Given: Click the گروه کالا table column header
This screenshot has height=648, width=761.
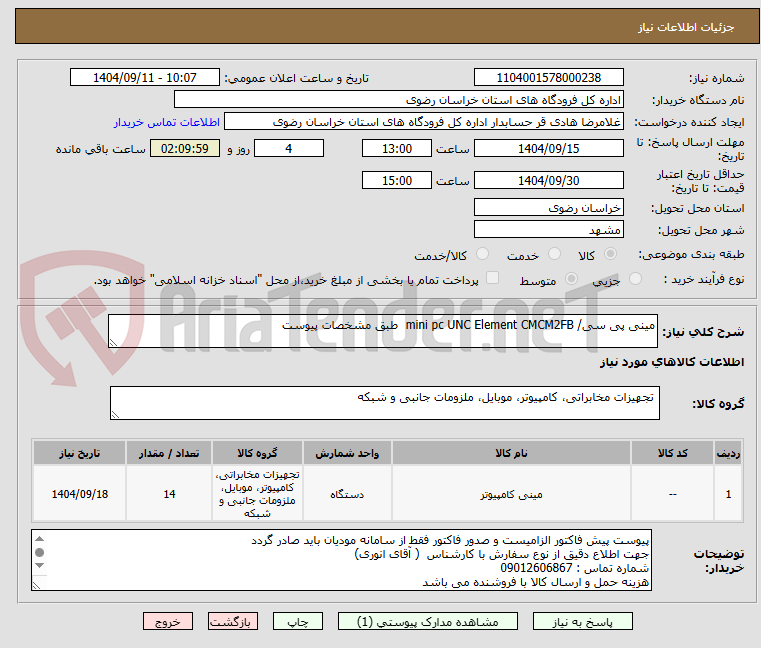Looking at the screenshot, I should (257, 453).
